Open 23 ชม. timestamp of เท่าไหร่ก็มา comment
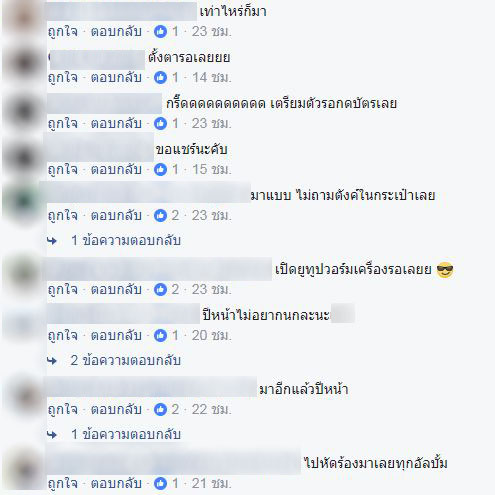The width and height of the screenshot is (495, 495). click(211, 32)
